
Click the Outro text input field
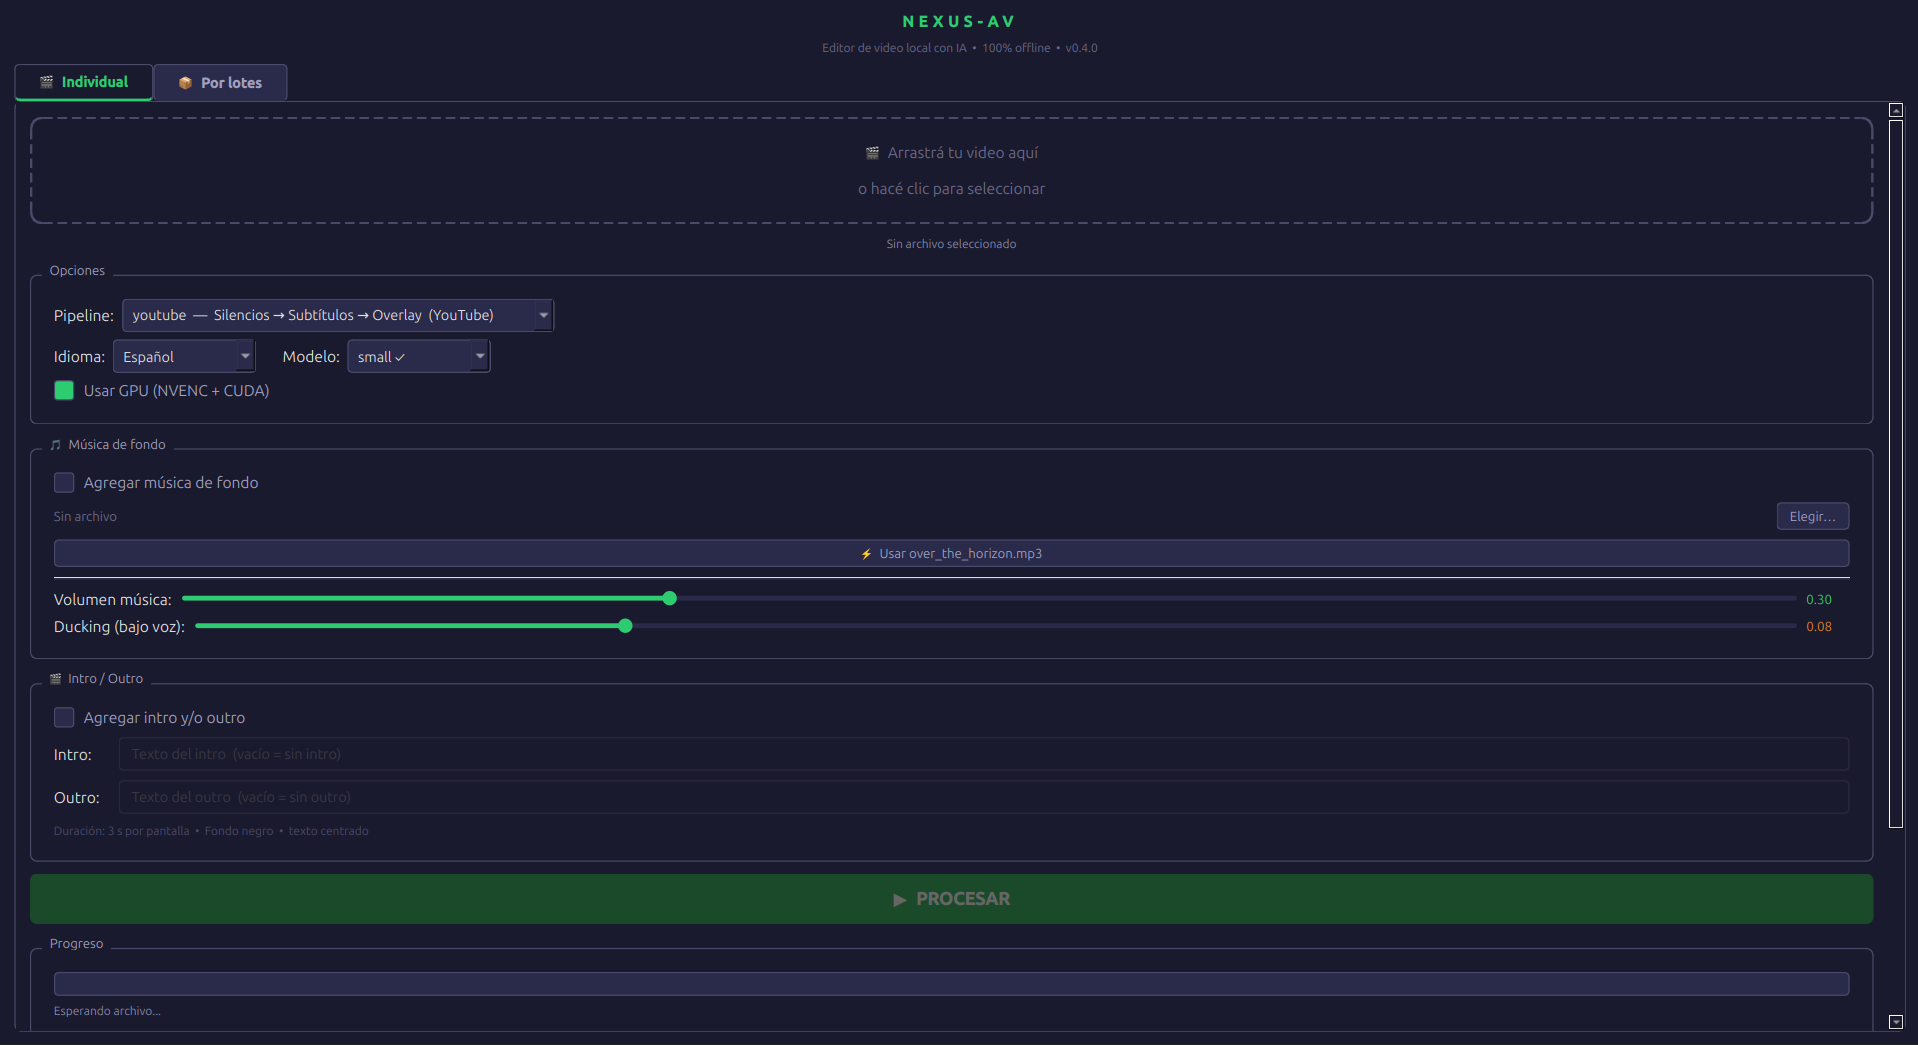click(x=984, y=798)
